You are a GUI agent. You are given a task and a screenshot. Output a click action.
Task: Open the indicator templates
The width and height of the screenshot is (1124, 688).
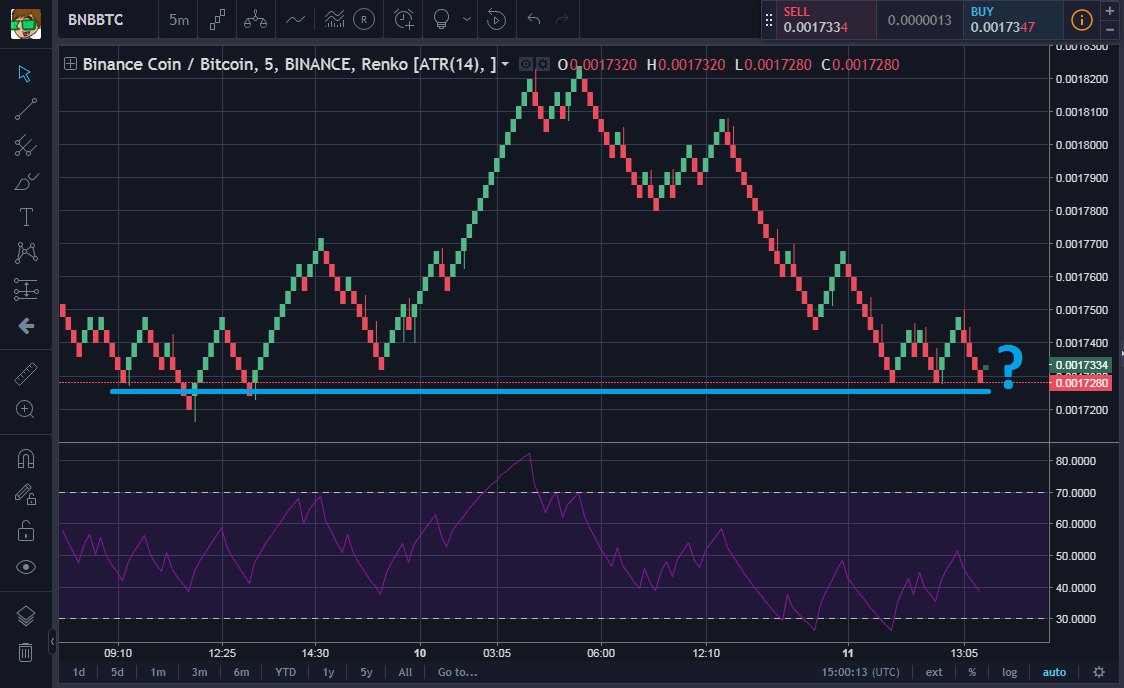(x=334, y=20)
